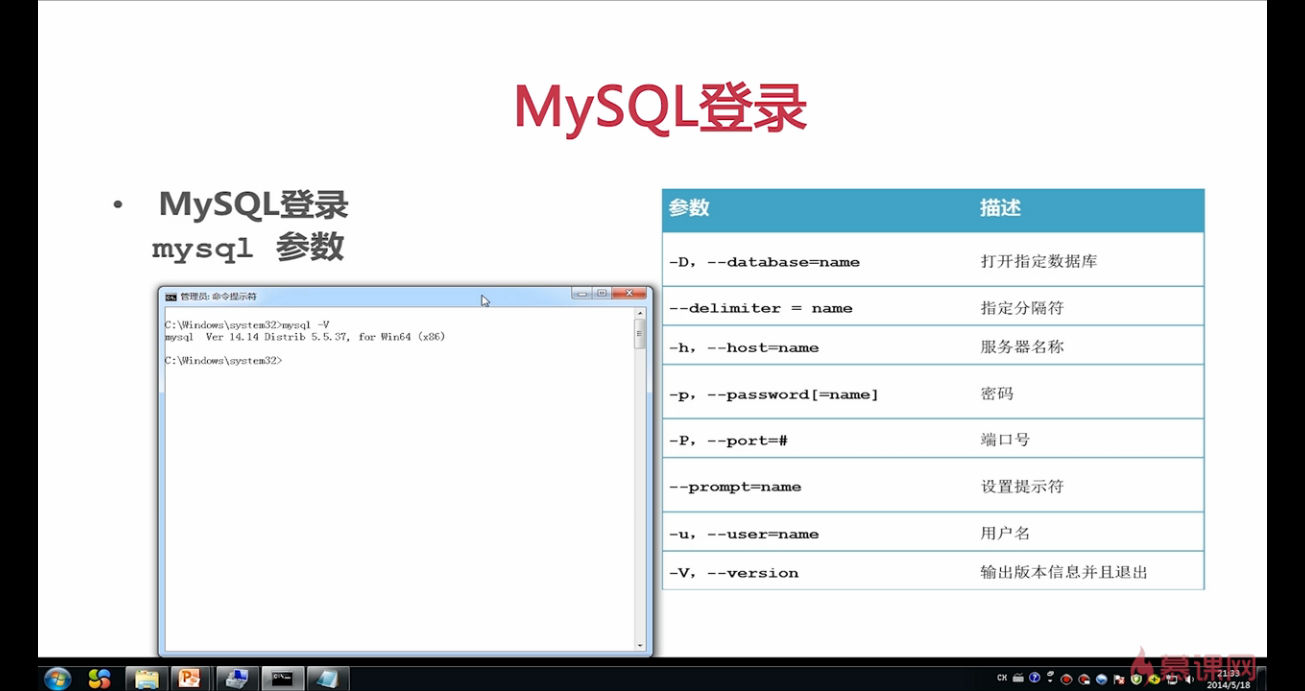This screenshot has height=691, width=1305.
Task: Click the '--prompt=name' cell
Action: pos(735,487)
